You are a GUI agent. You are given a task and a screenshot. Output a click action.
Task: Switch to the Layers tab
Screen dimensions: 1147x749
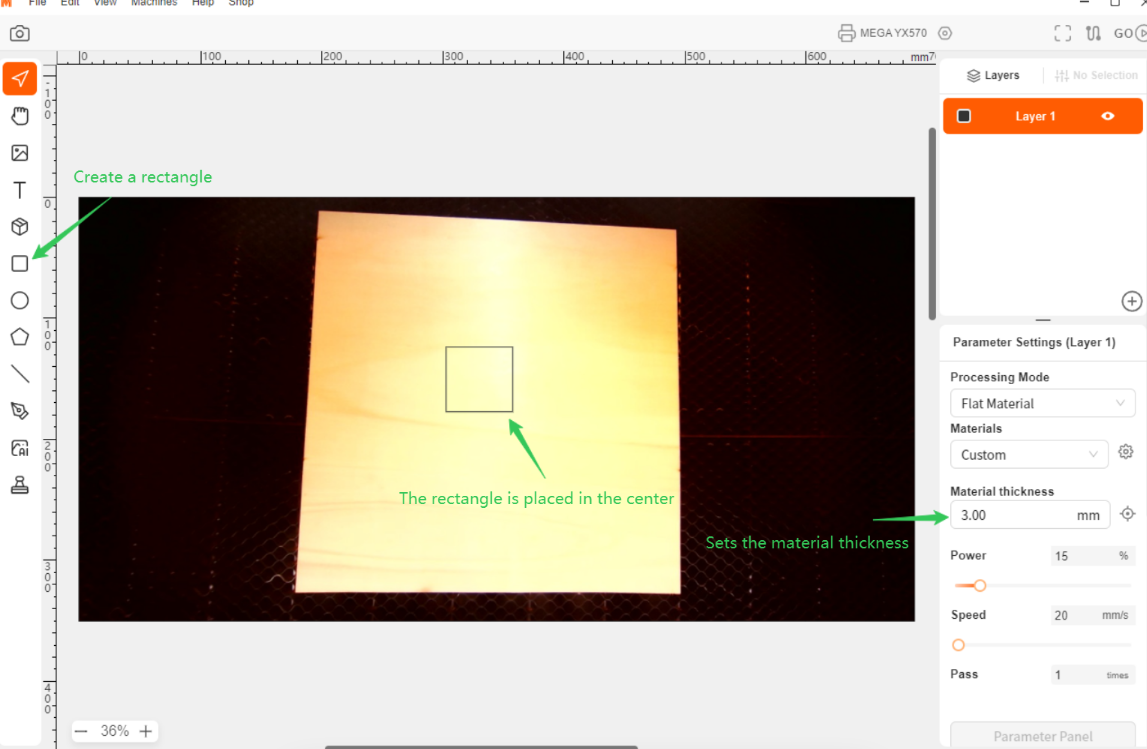click(x=993, y=75)
